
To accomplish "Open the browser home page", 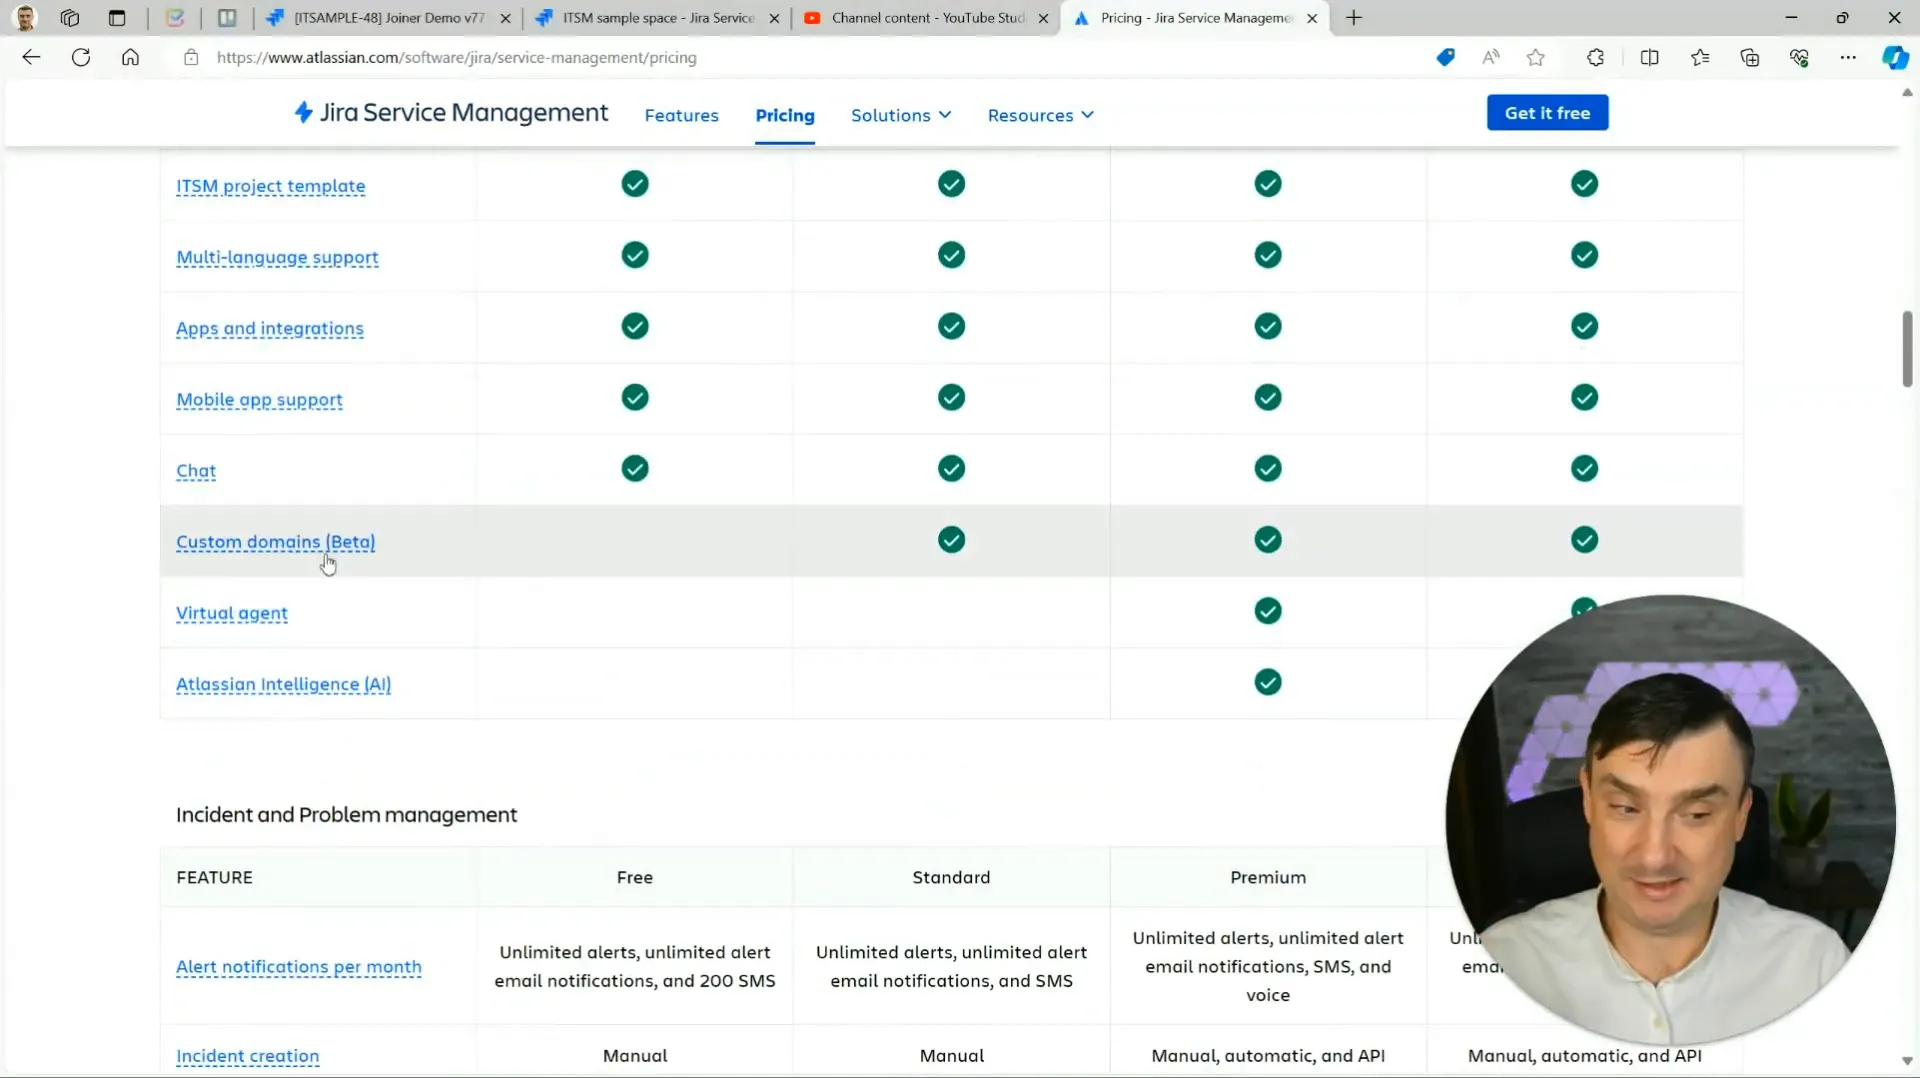I will [130, 57].
